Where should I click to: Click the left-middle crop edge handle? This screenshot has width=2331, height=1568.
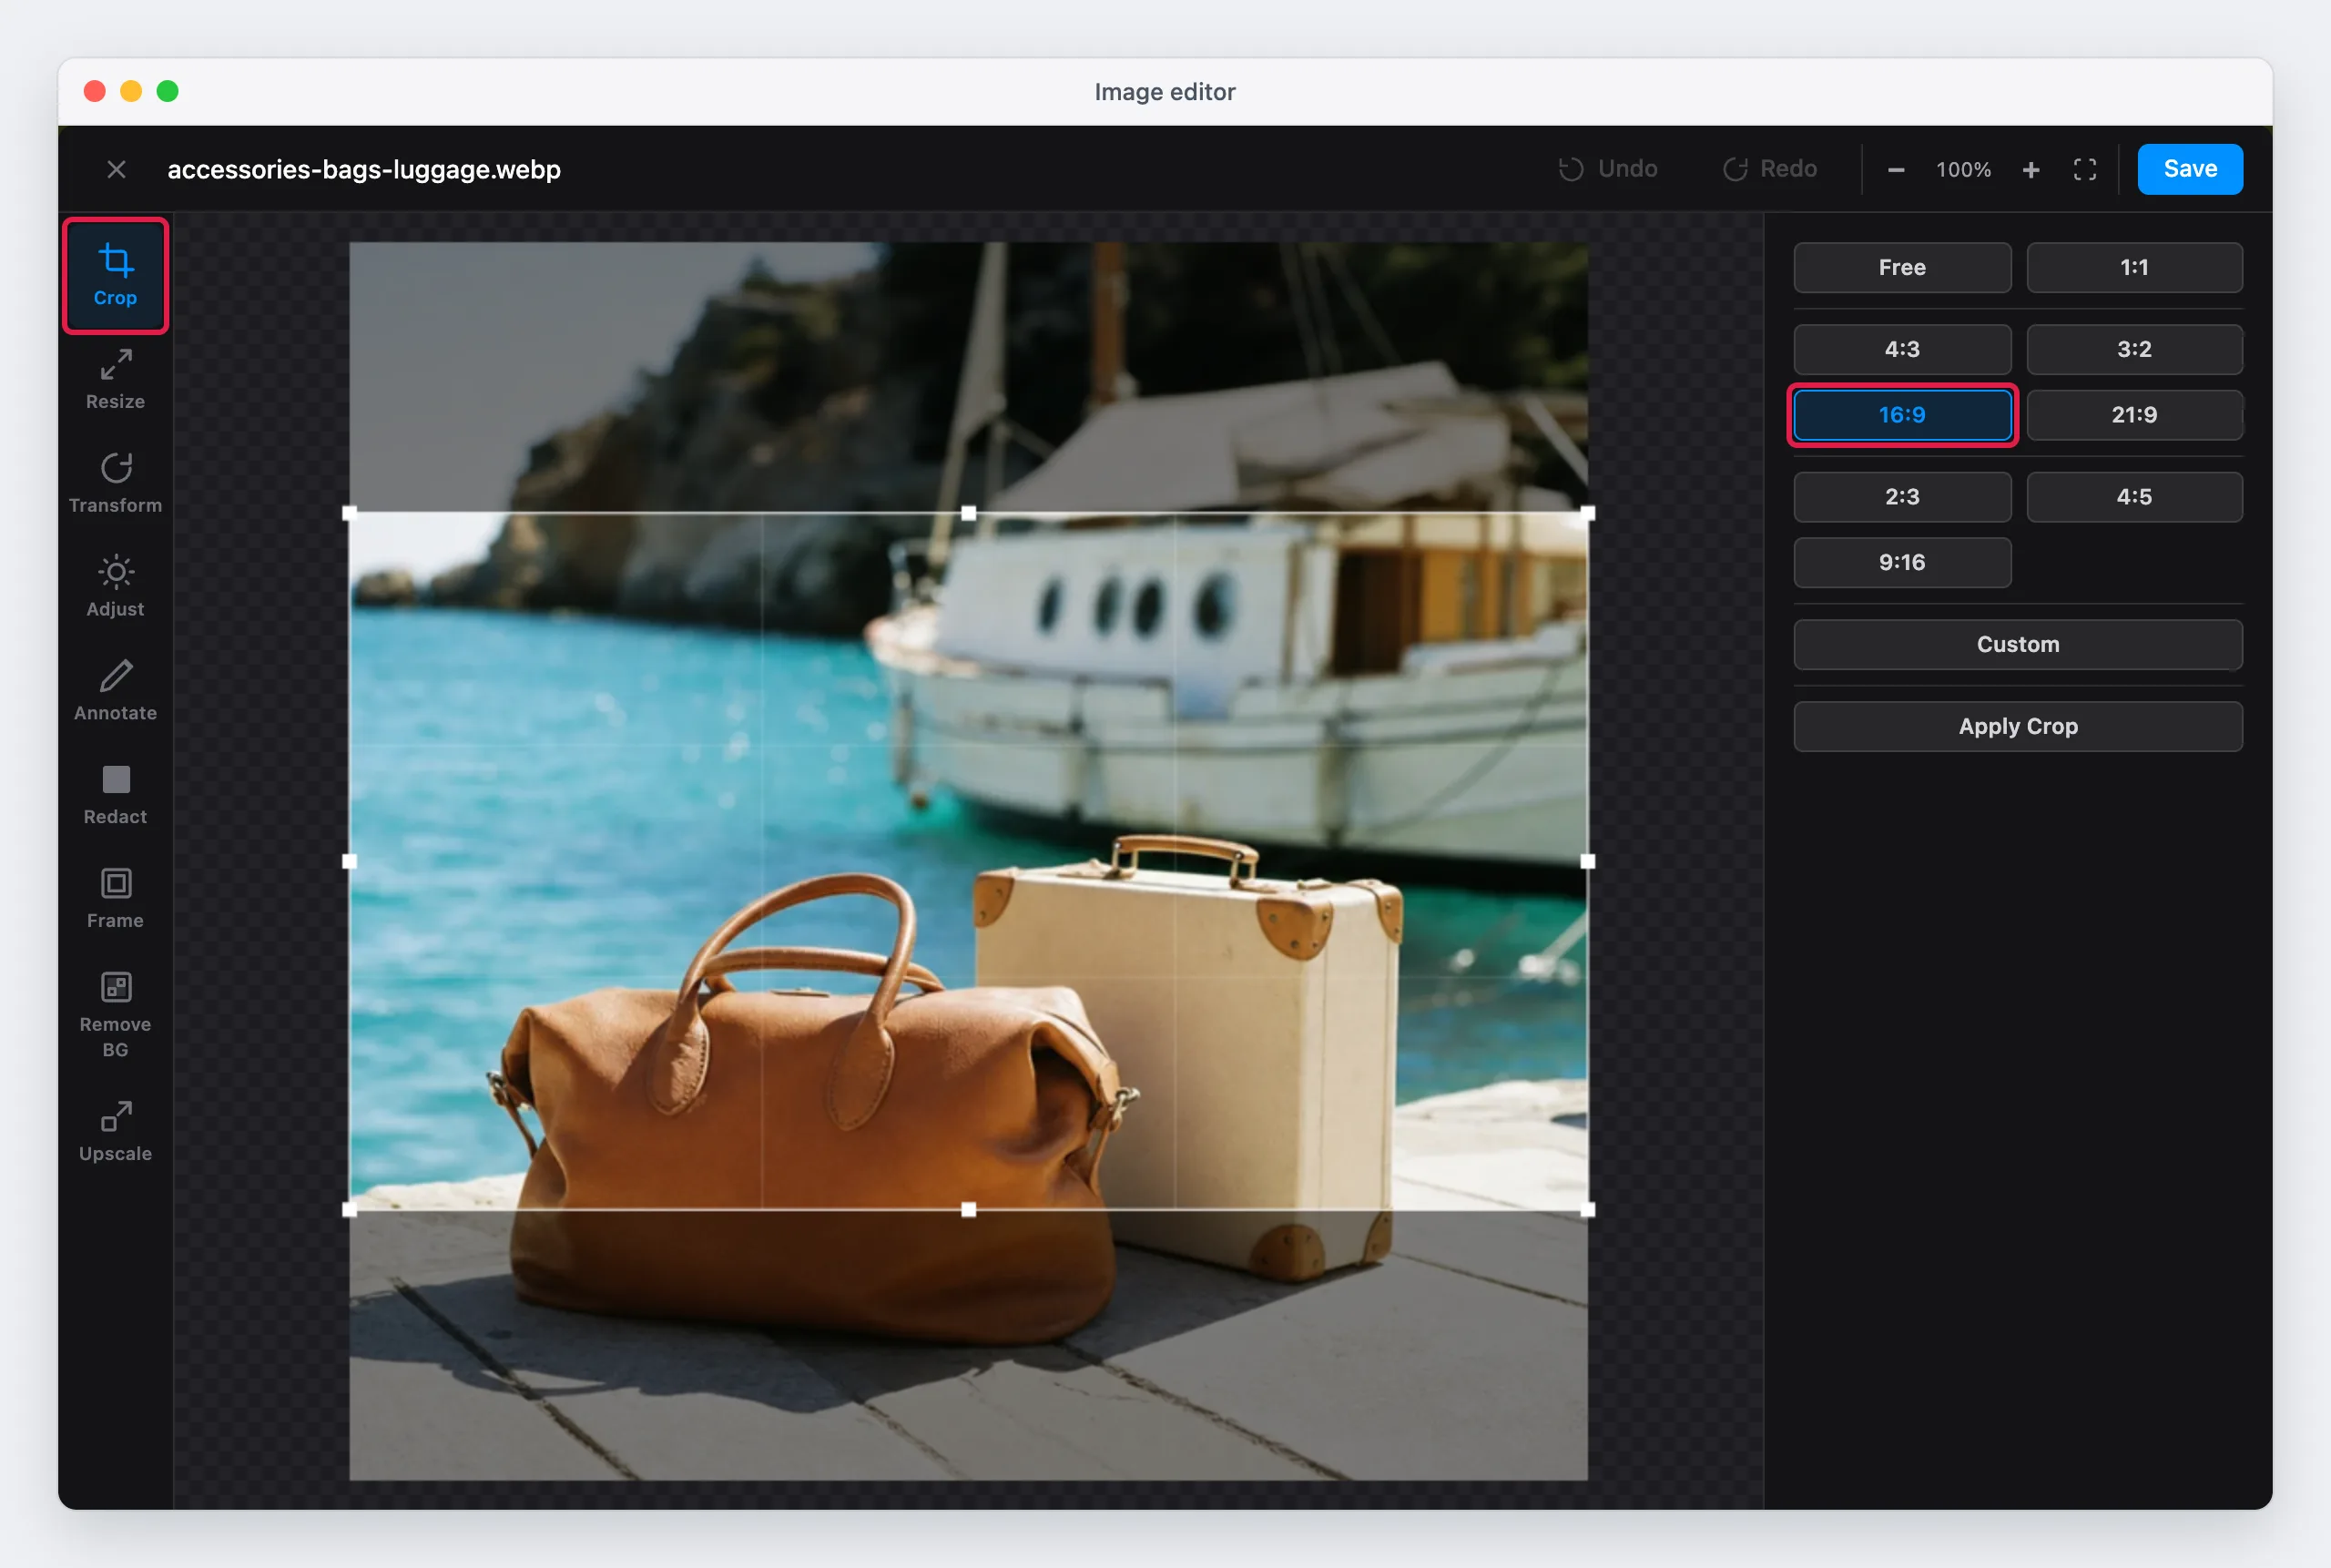point(349,861)
